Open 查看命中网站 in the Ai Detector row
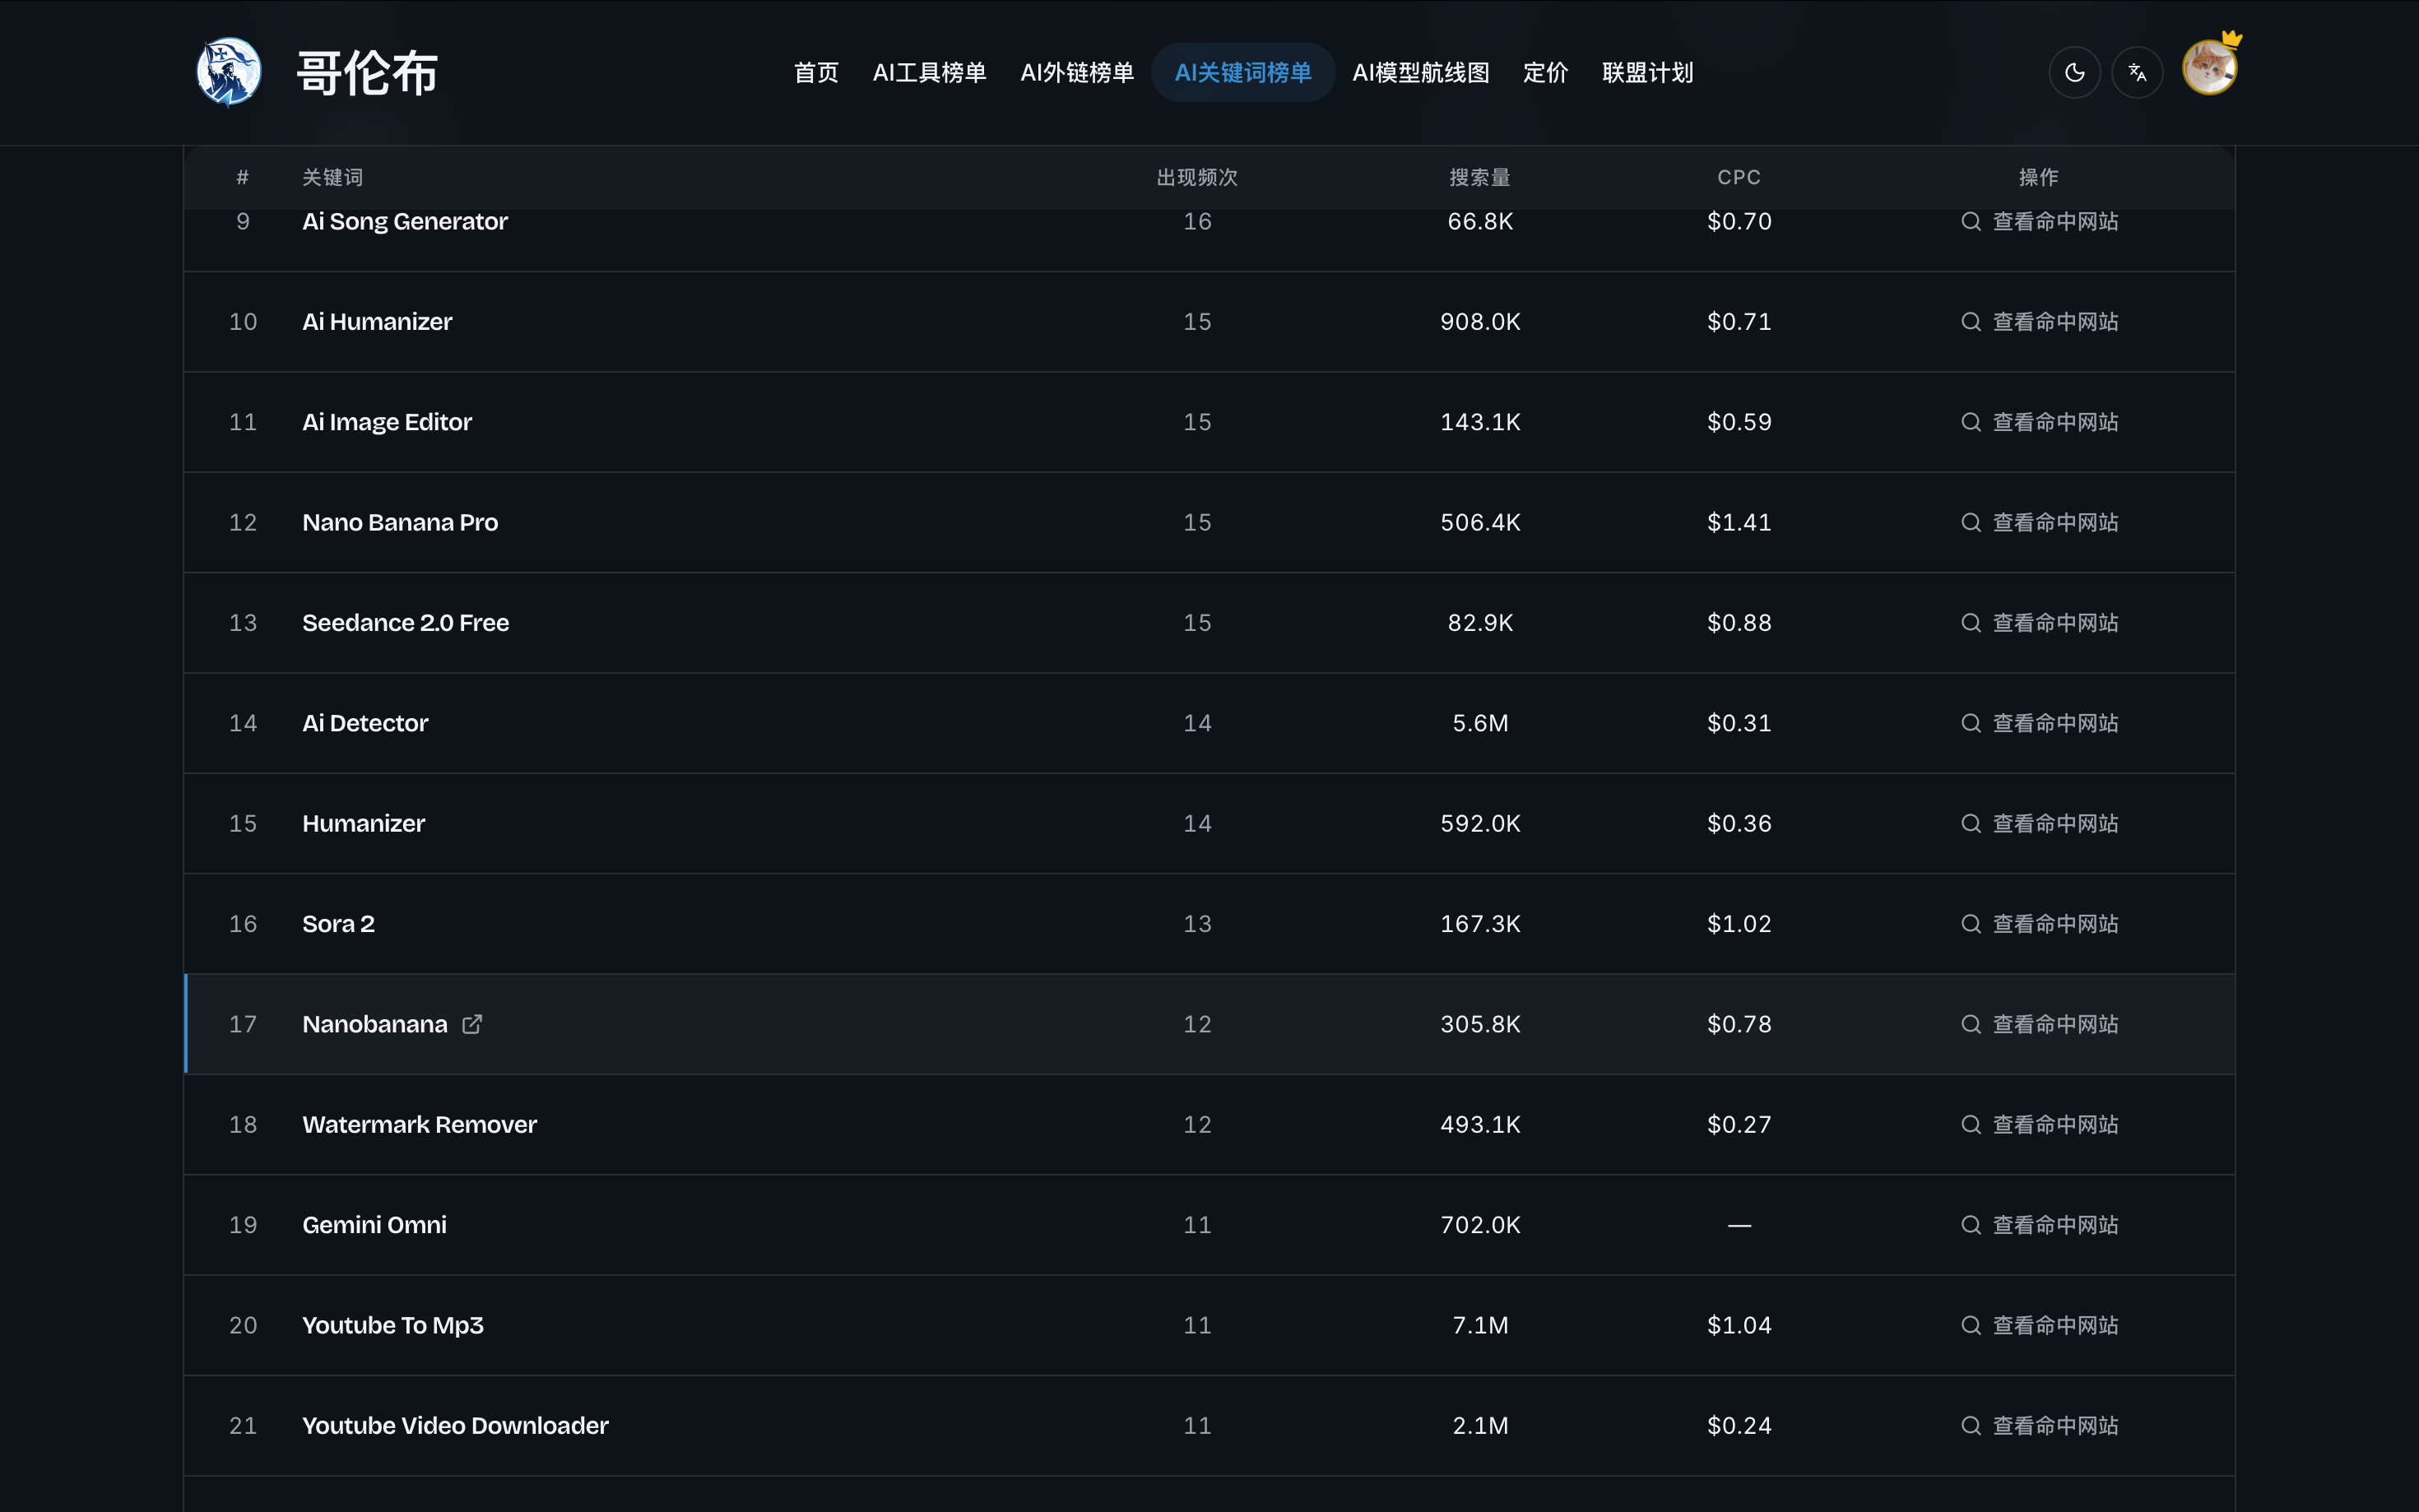This screenshot has width=2419, height=1512. tap(2040, 723)
